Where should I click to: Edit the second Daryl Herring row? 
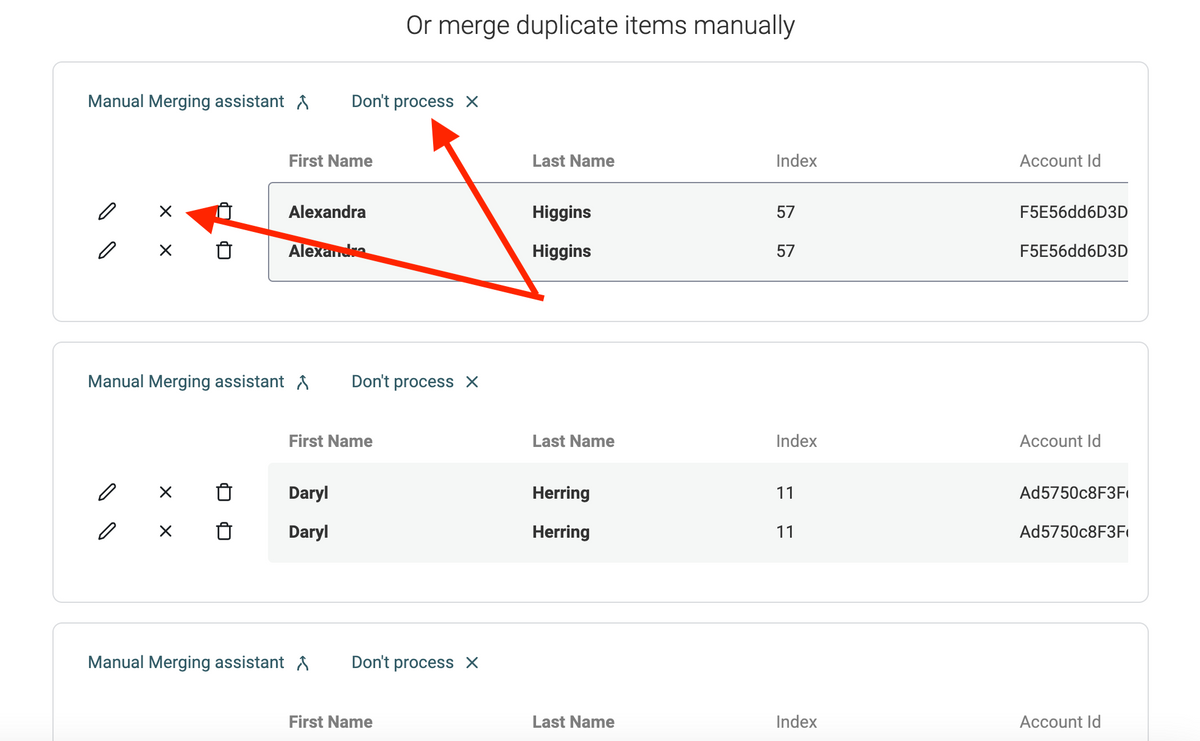(x=107, y=531)
